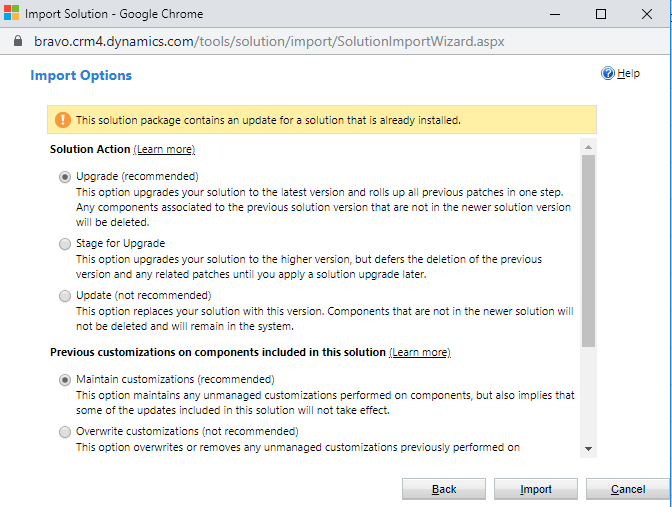The height and width of the screenshot is (507, 672).
Task: Choose the Stage for Upgrade option
Action: (66, 243)
